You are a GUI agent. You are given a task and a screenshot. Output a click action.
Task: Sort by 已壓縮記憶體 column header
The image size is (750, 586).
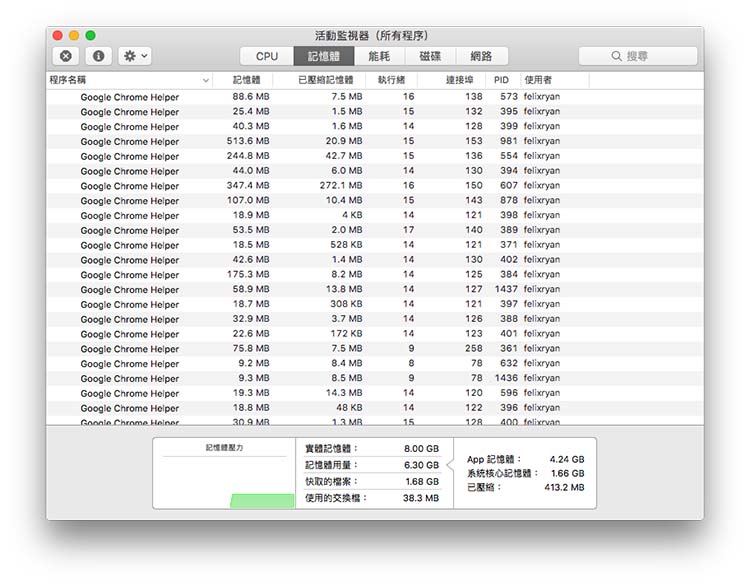point(320,80)
